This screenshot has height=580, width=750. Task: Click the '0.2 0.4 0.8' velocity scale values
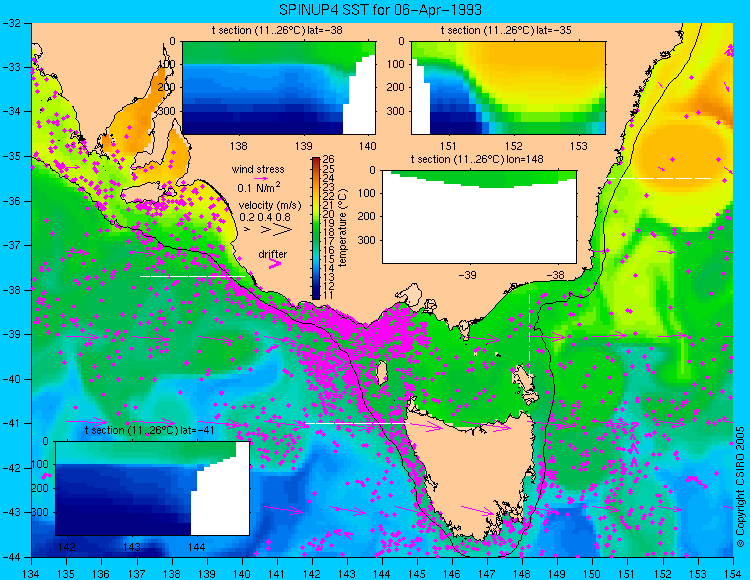(x=265, y=217)
